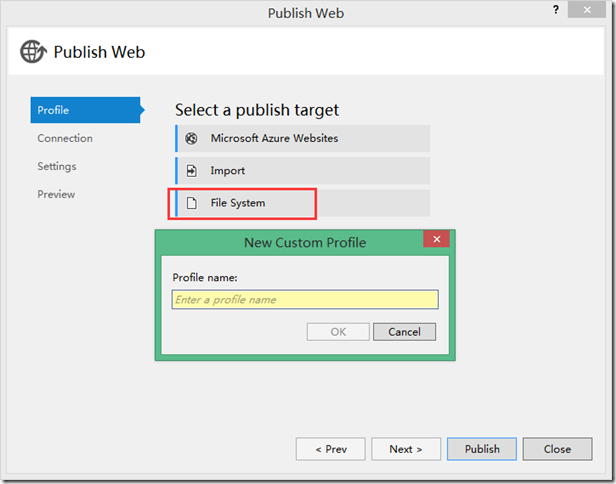Image resolution: width=616 pixels, height=484 pixels.
Task: Open help with the question mark button
Action: point(556,9)
